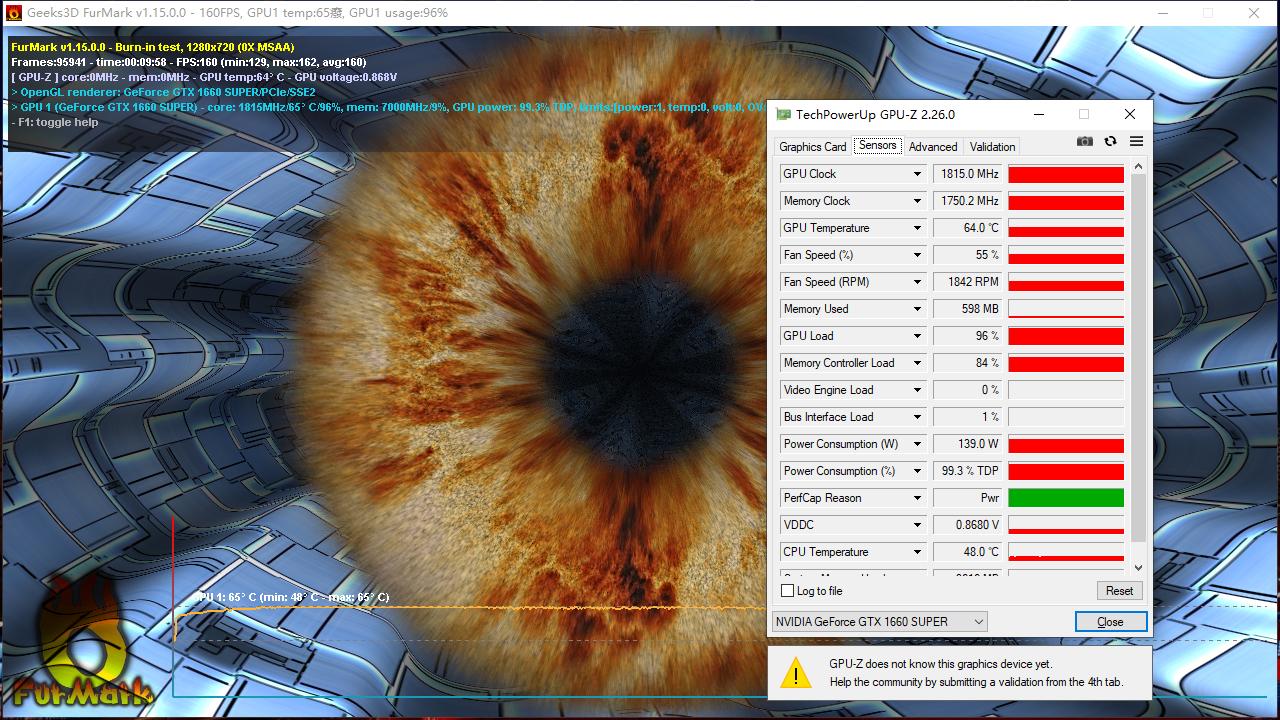Open the Validation tab
Viewport: 1280px width, 720px height.
(992, 147)
